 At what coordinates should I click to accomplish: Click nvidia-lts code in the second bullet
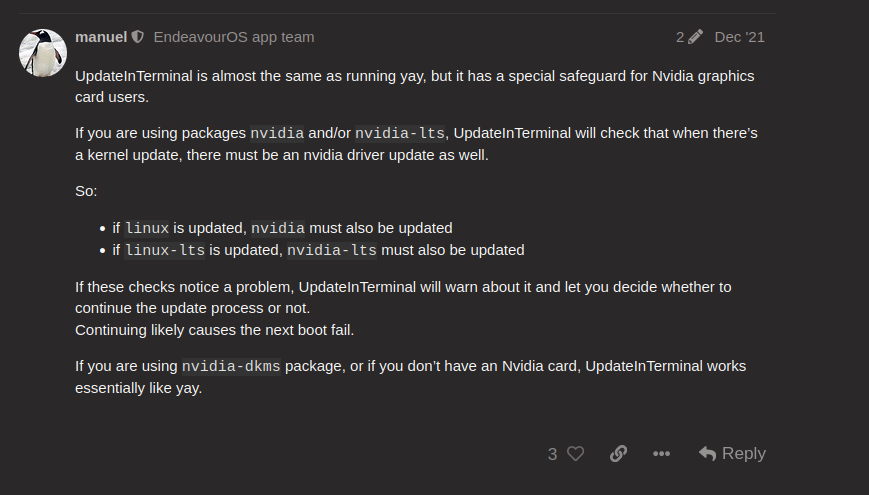point(331,251)
